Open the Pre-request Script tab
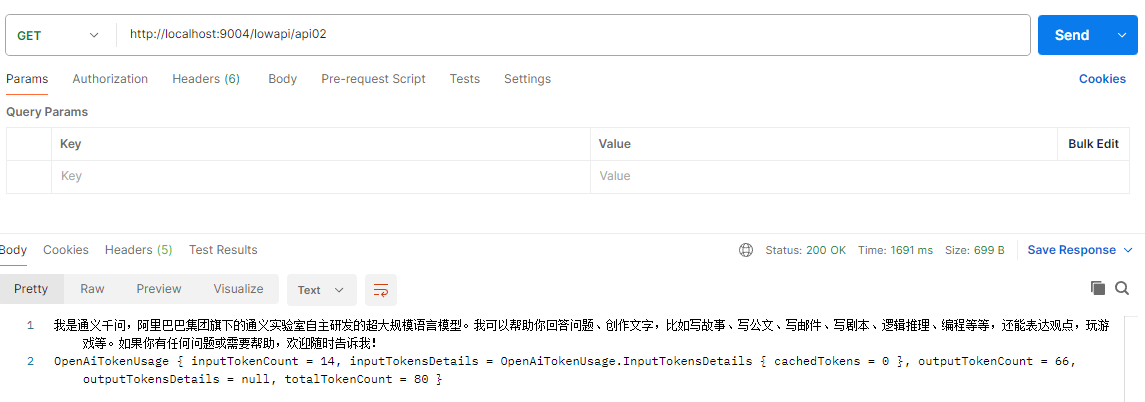The height and width of the screenshot is (402, 1145). (x=373, y=79)
